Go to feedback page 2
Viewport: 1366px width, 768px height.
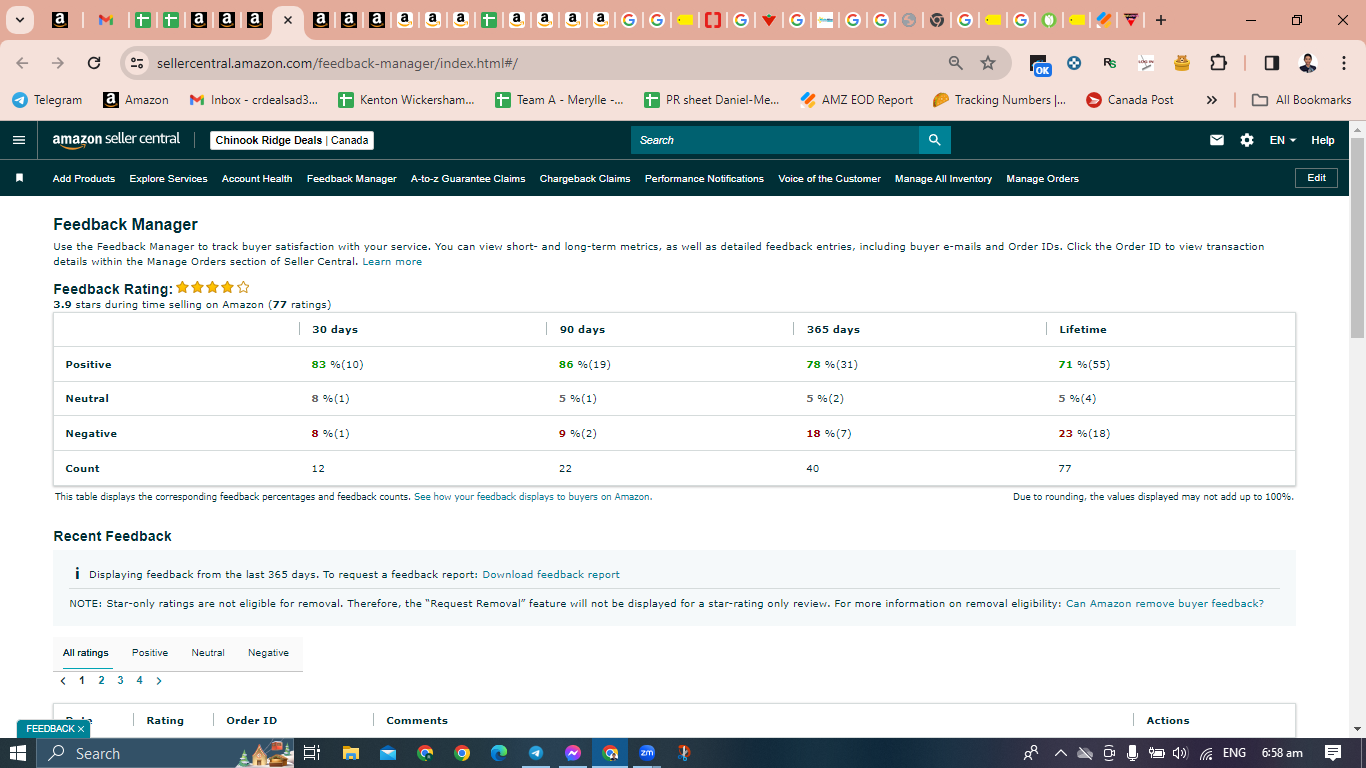tap(101, 681)
